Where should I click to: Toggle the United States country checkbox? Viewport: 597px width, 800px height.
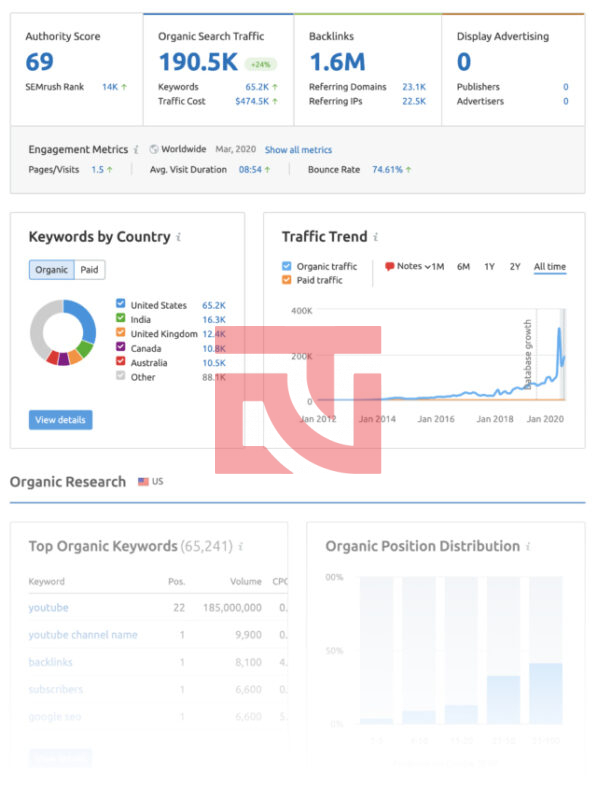tap(120, 304)
